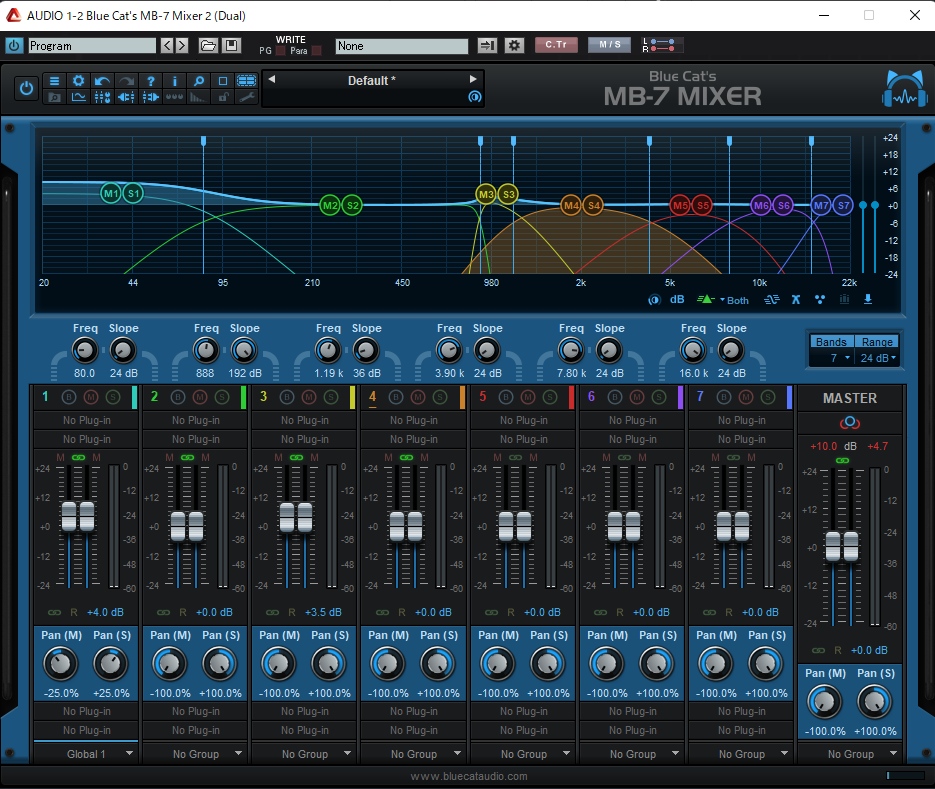Open band 1 Global 1 group dropdown
935x789 pixels.
(x=86, y=754)
